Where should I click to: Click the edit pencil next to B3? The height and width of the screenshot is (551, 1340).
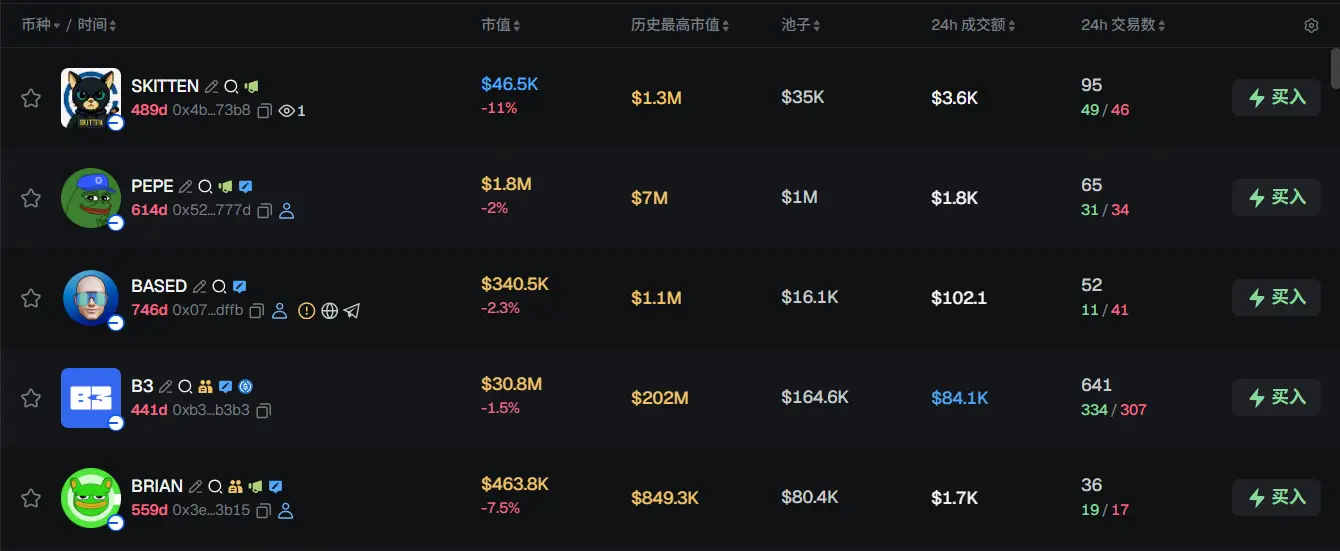pos(166,387)
